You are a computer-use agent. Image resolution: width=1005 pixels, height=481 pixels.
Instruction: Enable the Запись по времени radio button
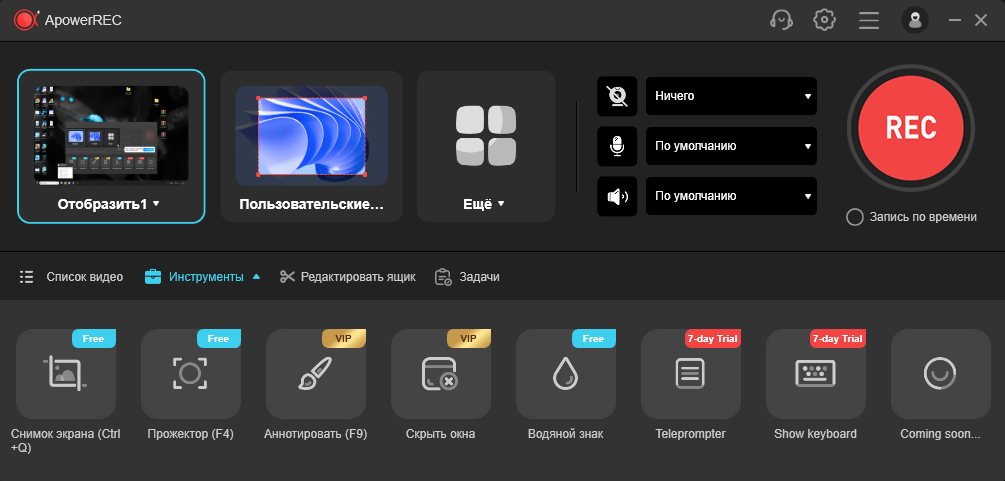pos(854,217)
